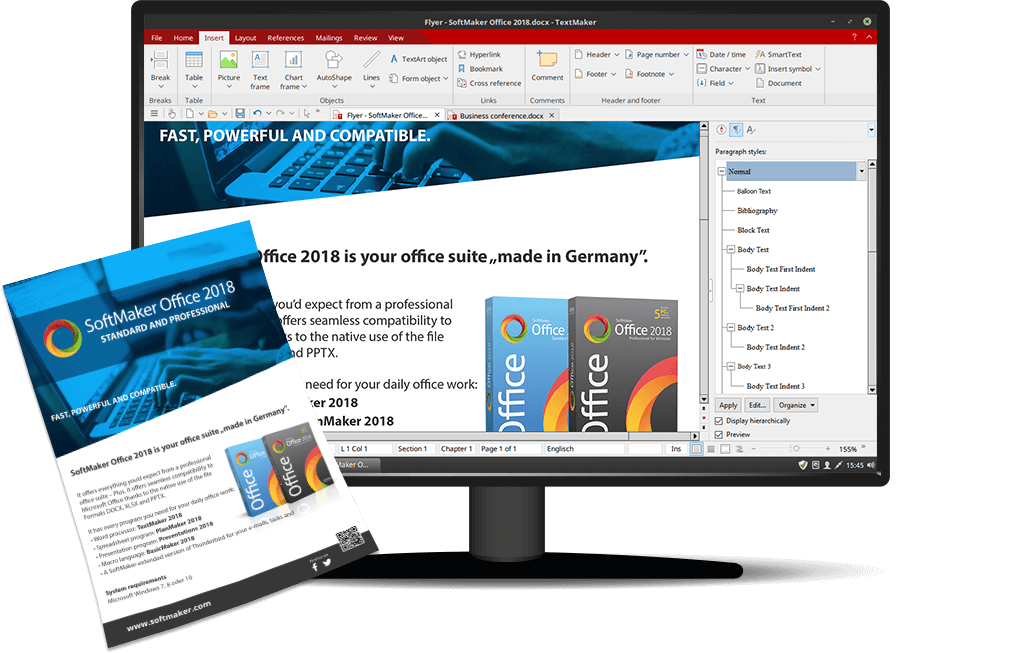Click the Text frame icon

260,66
